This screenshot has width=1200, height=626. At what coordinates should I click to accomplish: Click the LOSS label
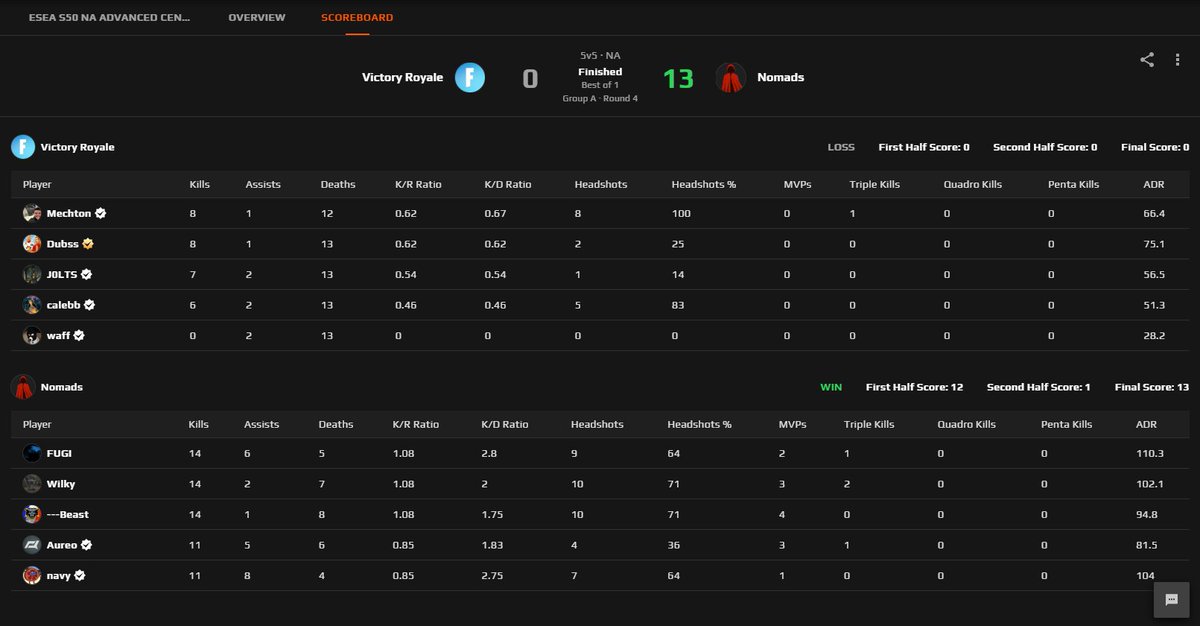point(841,147)
